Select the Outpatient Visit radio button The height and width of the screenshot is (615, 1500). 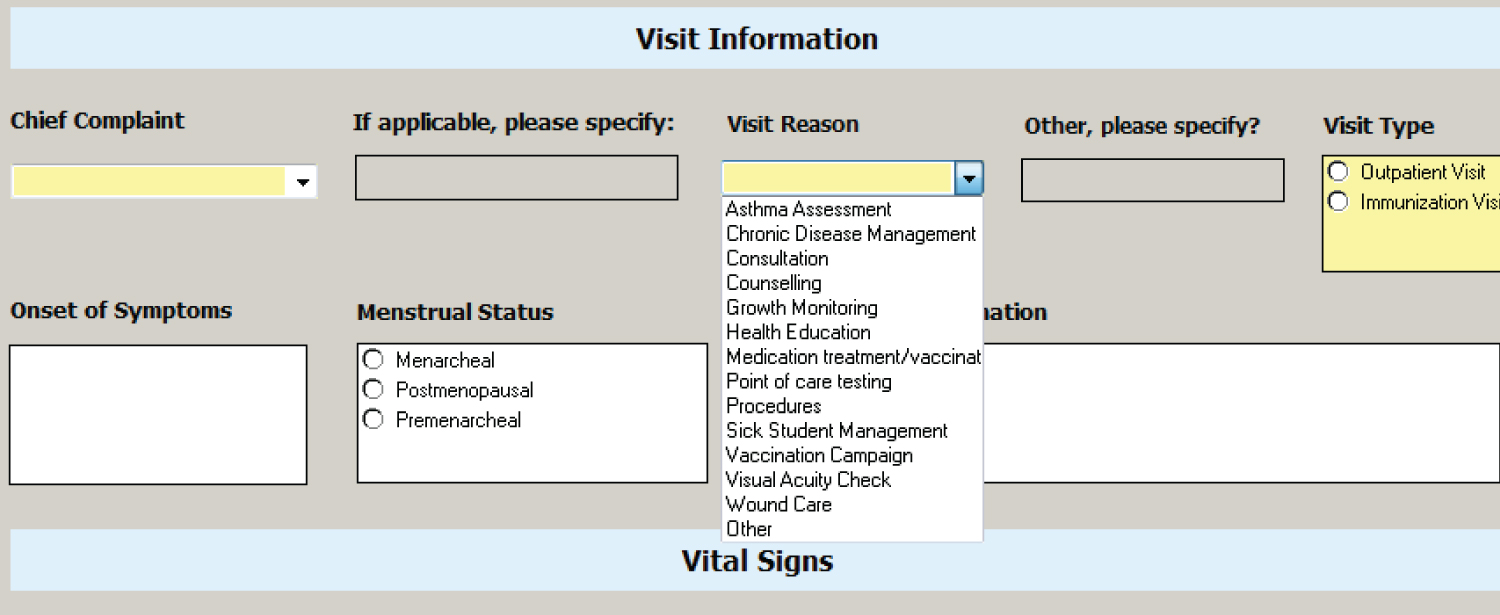tap(1338, 172)
